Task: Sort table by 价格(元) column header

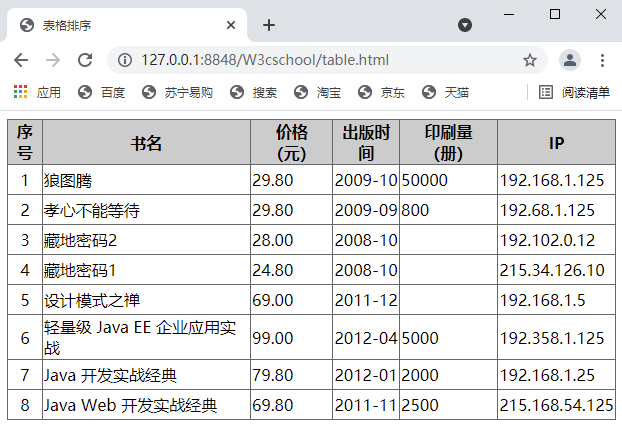Action: (292, 143)
